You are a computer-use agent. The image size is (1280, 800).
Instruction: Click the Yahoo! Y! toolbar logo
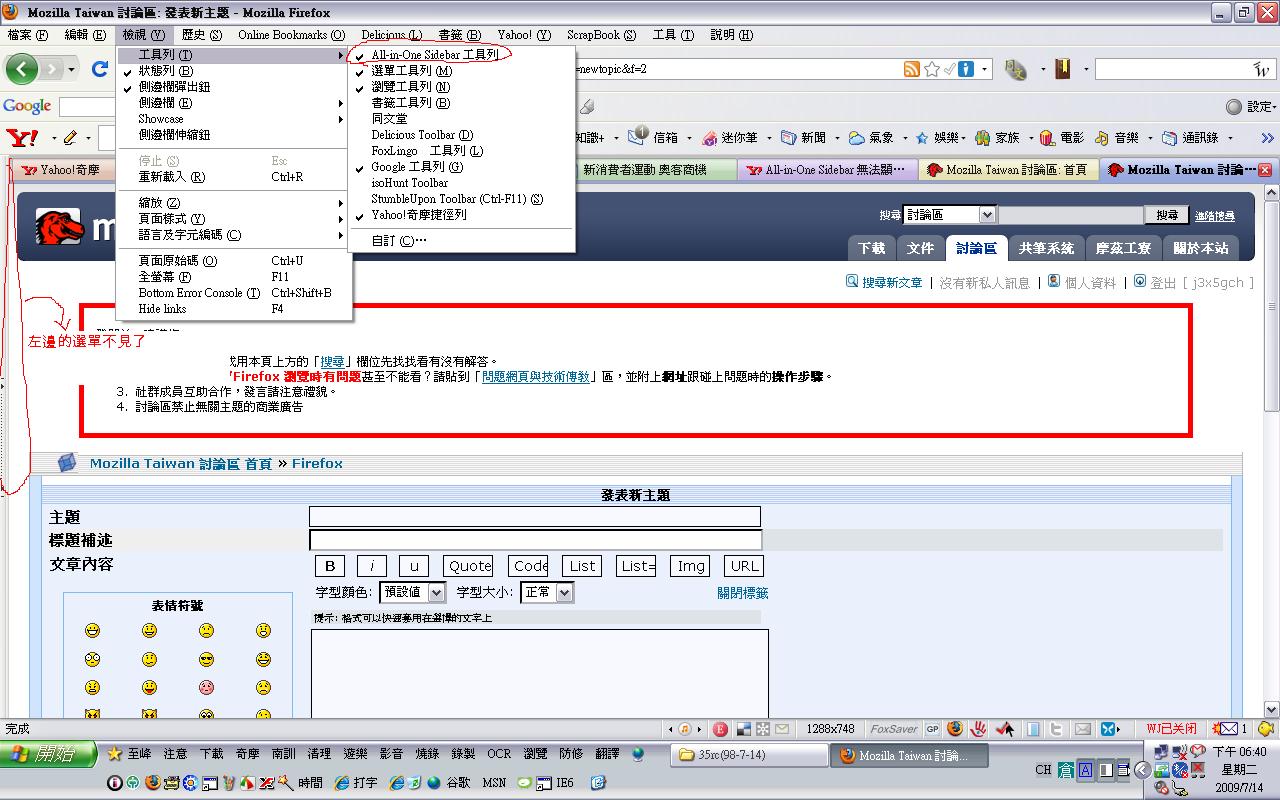click(x=21, y=138)
